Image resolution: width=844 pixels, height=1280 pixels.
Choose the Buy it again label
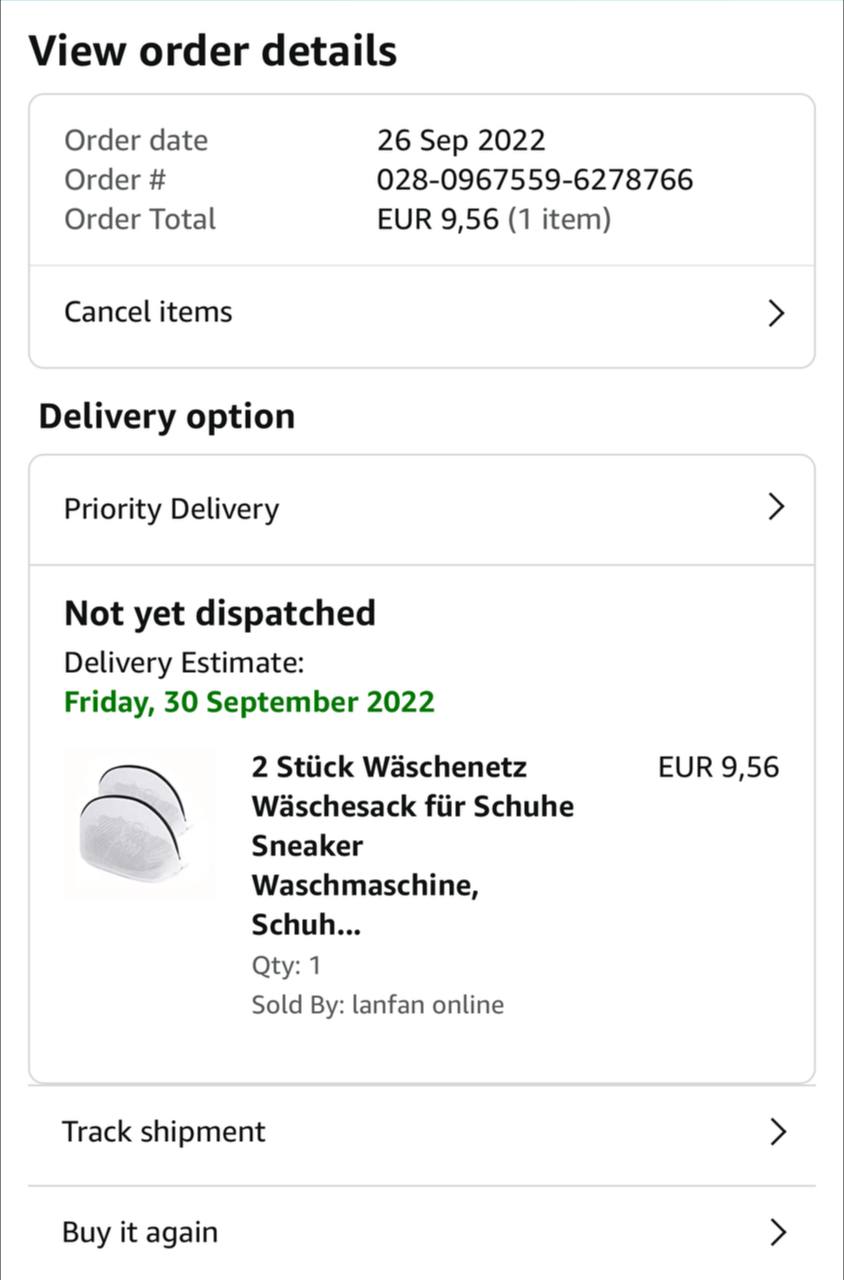pos(140,1233)
